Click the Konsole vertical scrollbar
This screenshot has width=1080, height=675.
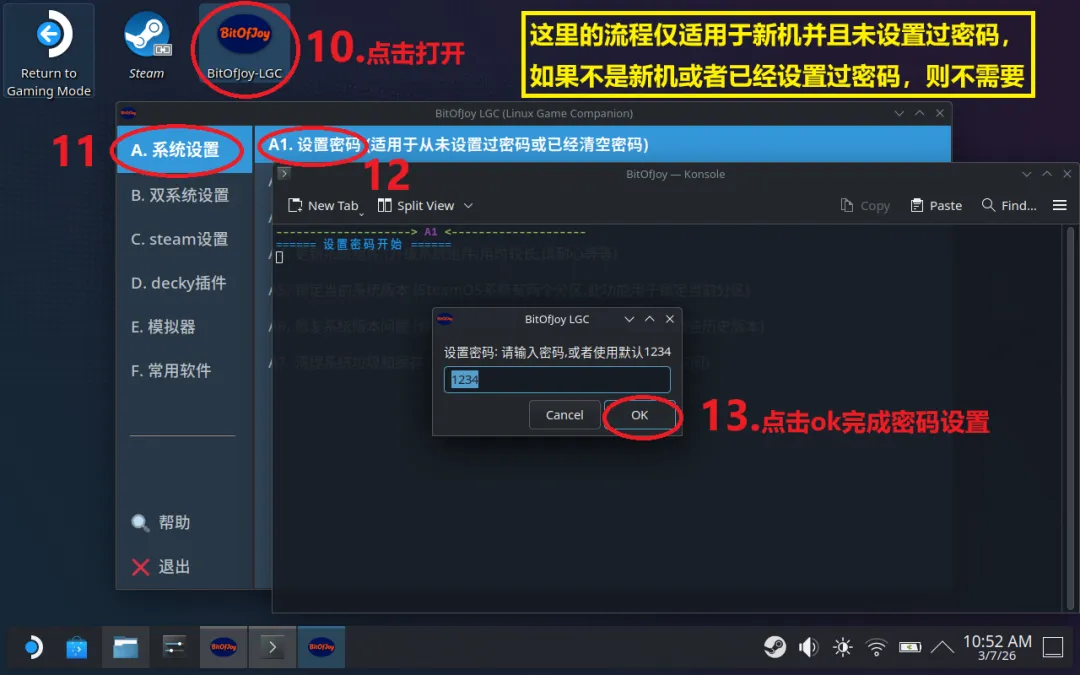(1070, 417)
